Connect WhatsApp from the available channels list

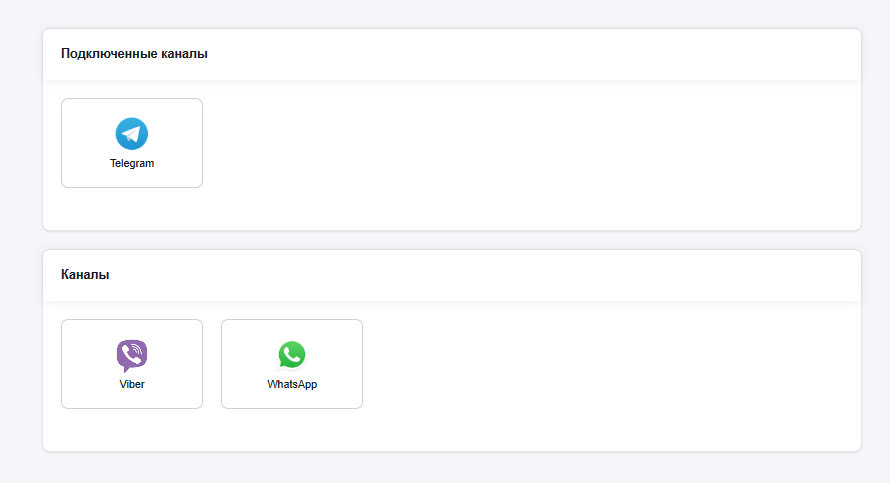pyautogui.click(x=292, y=364)
